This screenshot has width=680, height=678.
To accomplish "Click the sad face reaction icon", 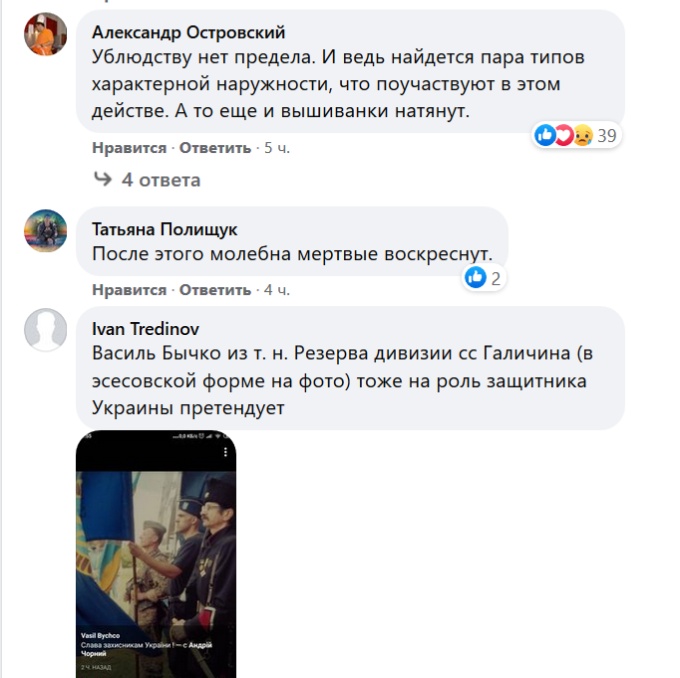I will pyautogui.click(x=583, y=135).
